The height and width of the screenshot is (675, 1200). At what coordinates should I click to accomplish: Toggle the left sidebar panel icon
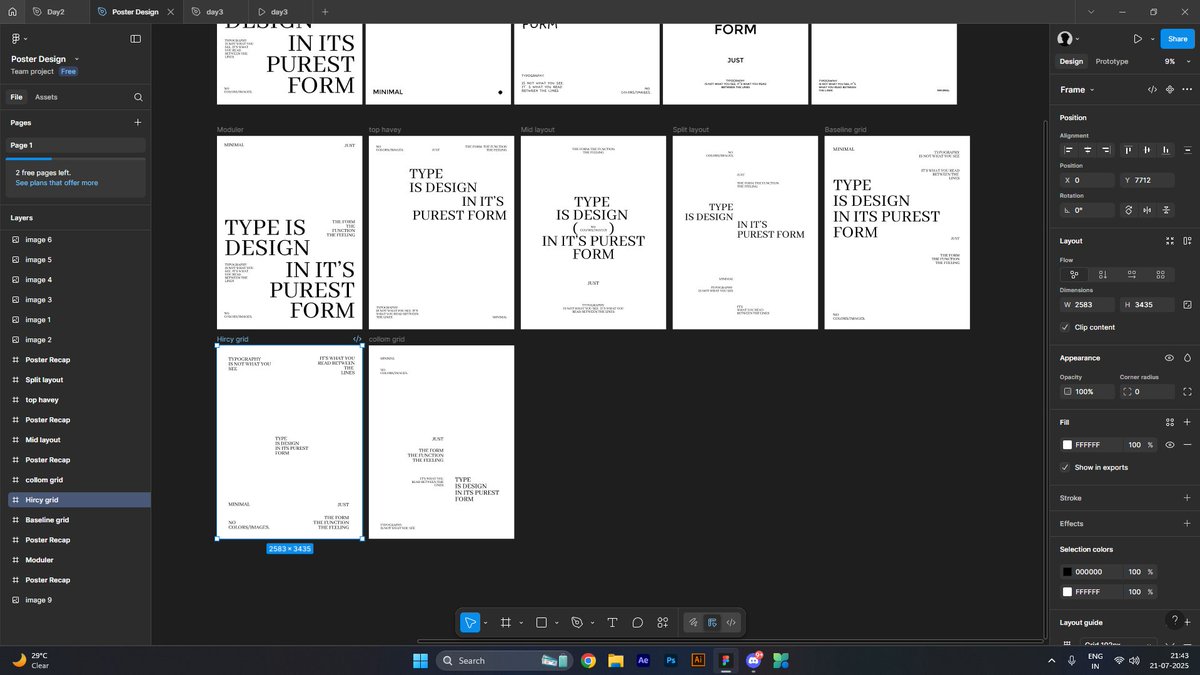tap(135, 38)
